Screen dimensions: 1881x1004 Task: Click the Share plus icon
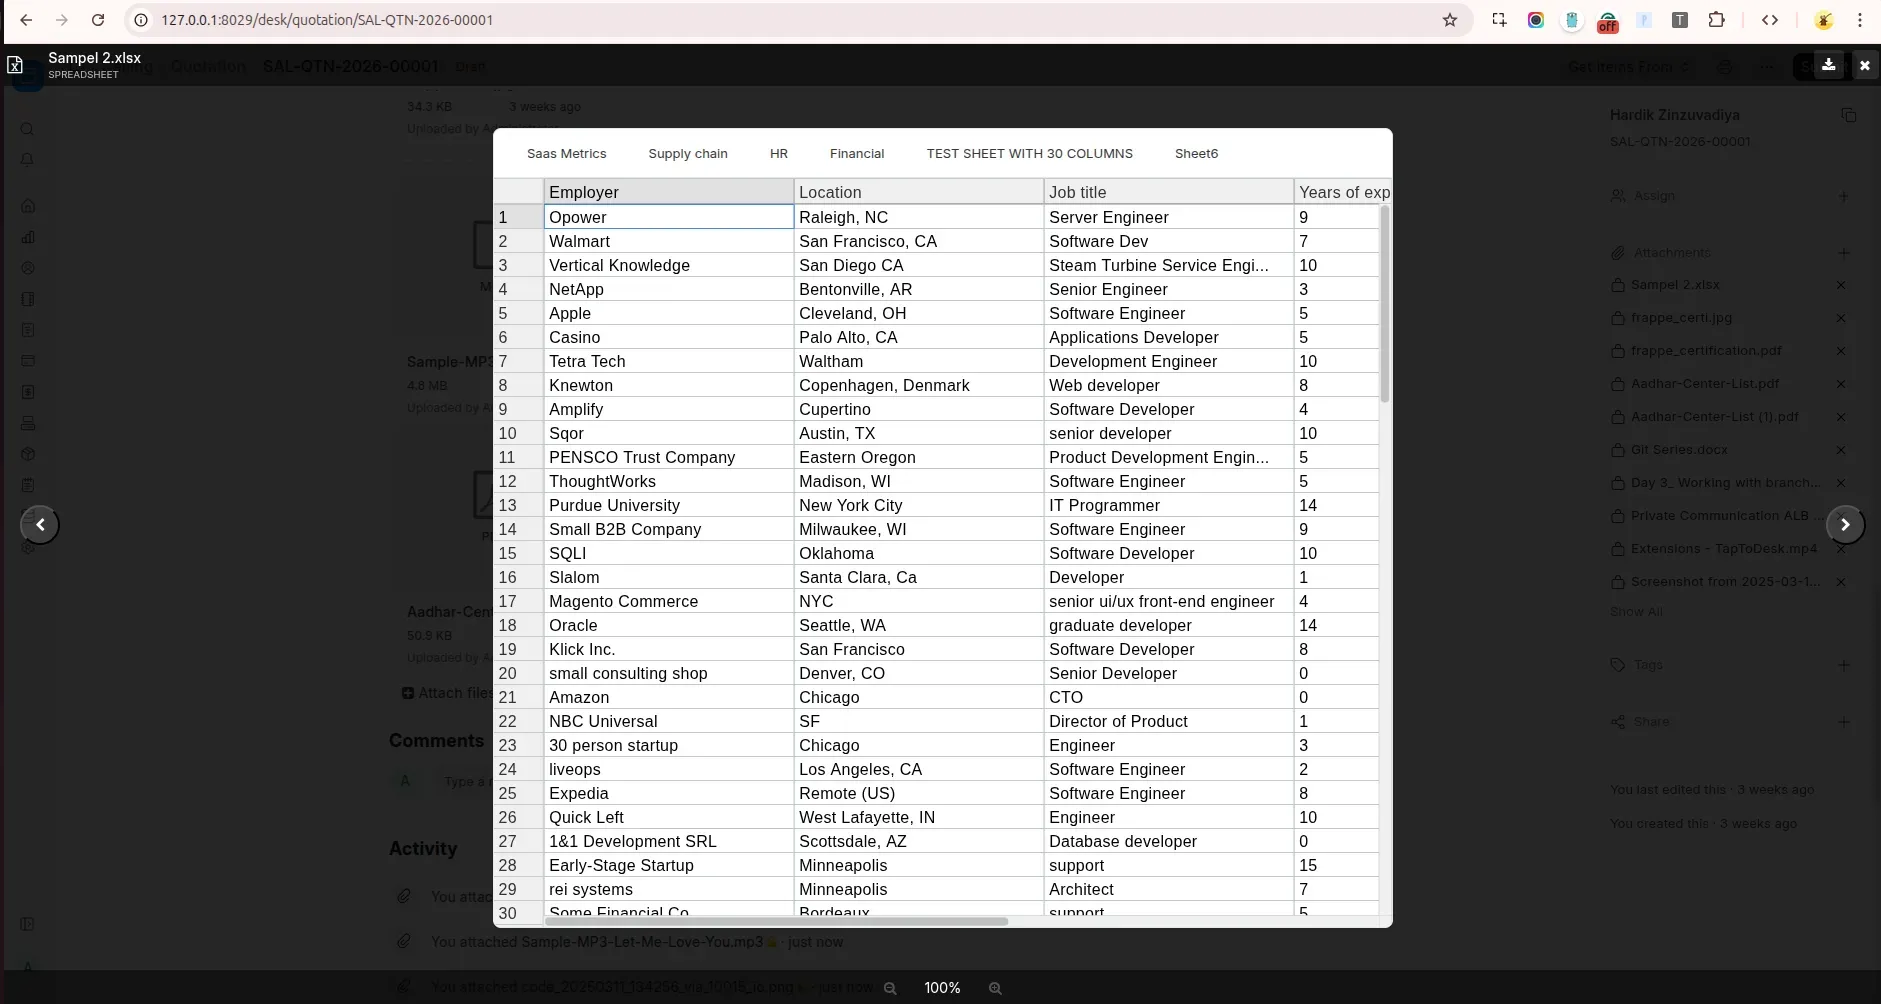[1844, 722]
